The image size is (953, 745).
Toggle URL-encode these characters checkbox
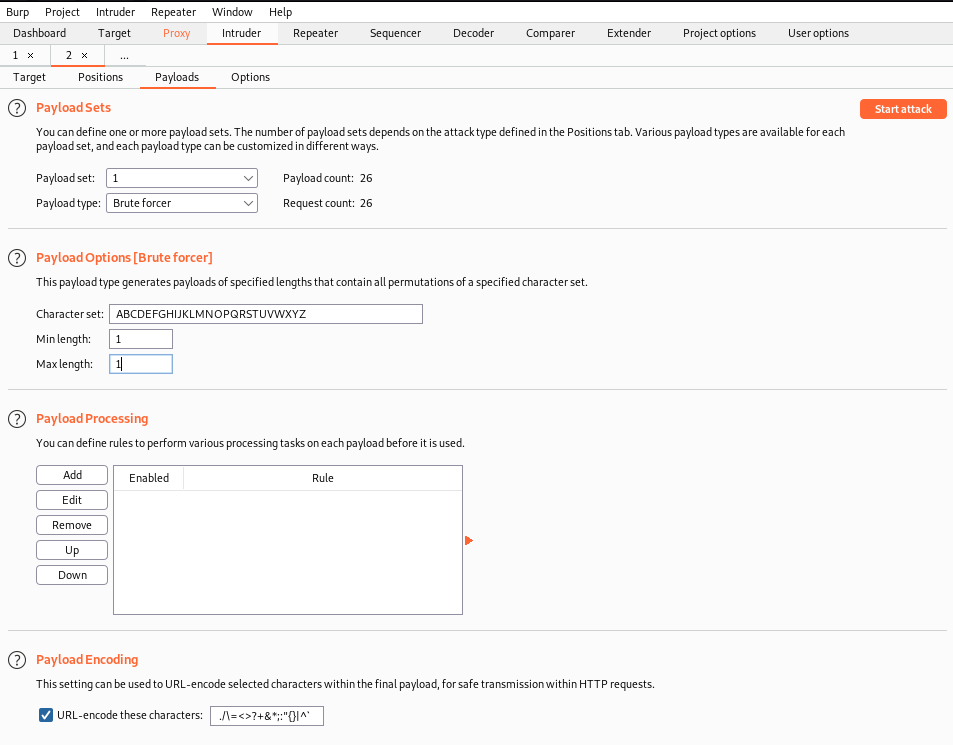pyautogui.click(x=46, y=715)
